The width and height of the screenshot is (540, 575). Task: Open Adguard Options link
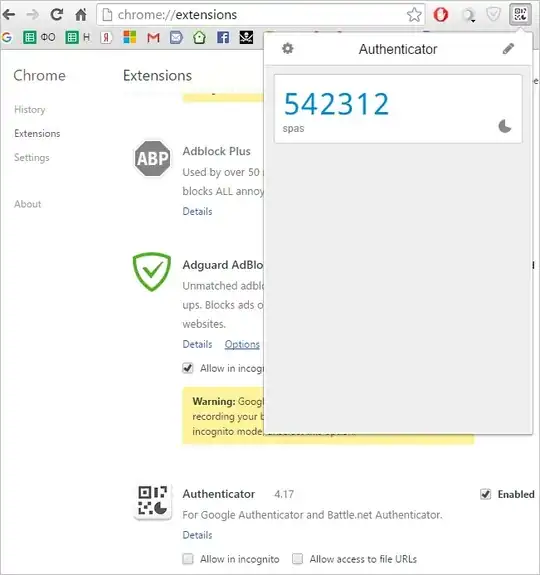242,344
